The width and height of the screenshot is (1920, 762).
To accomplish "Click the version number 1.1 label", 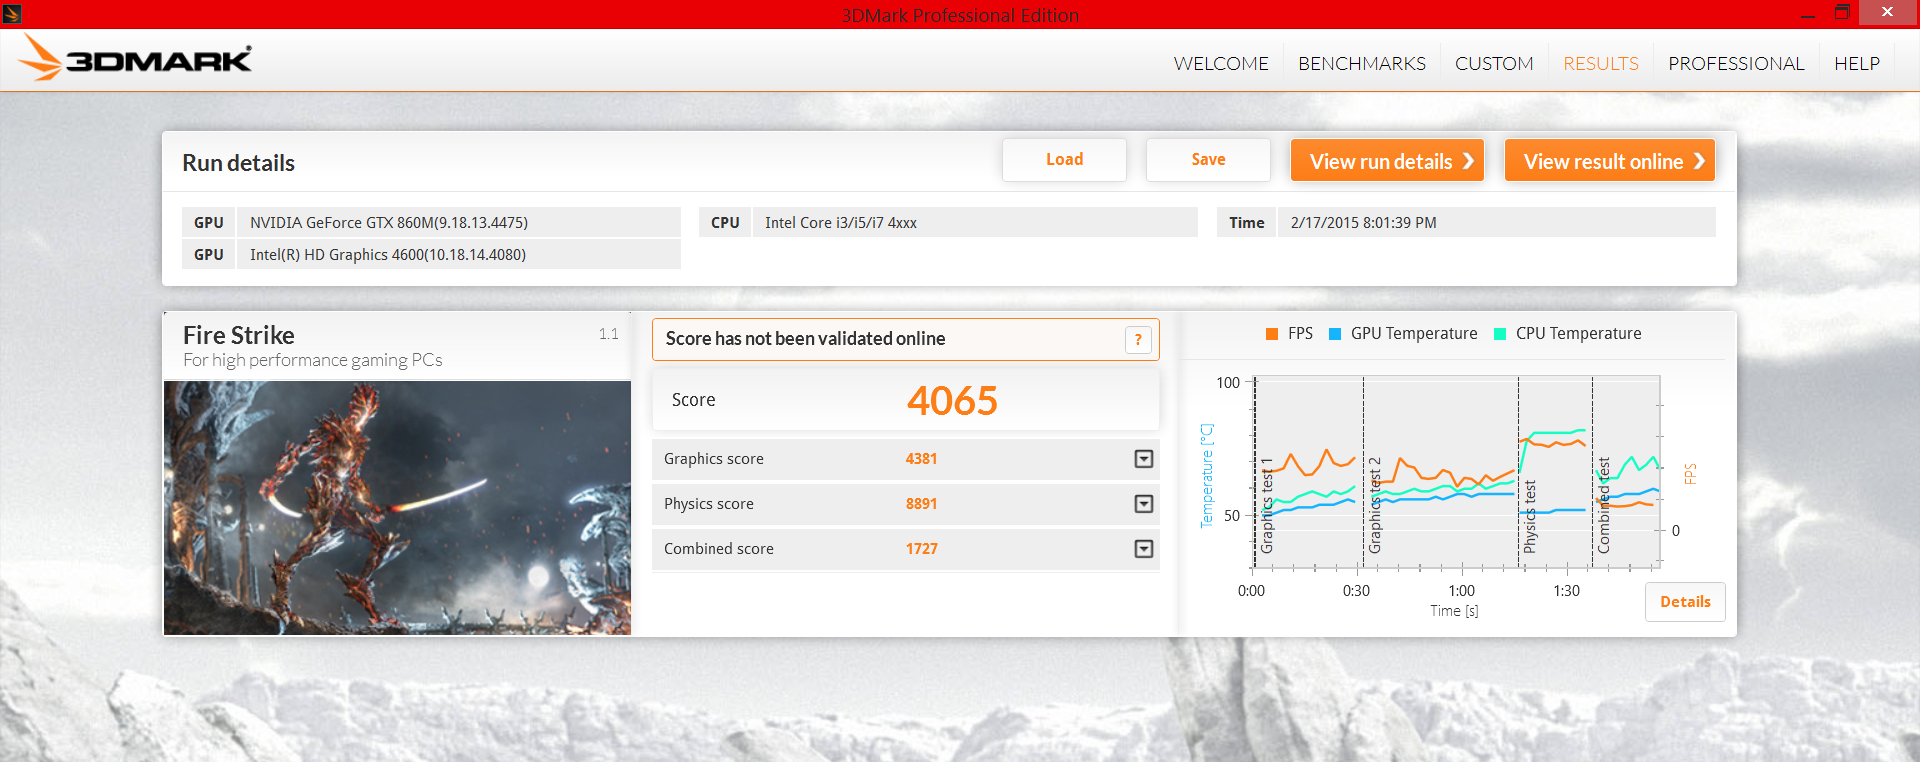I will (x=608, y=334).
